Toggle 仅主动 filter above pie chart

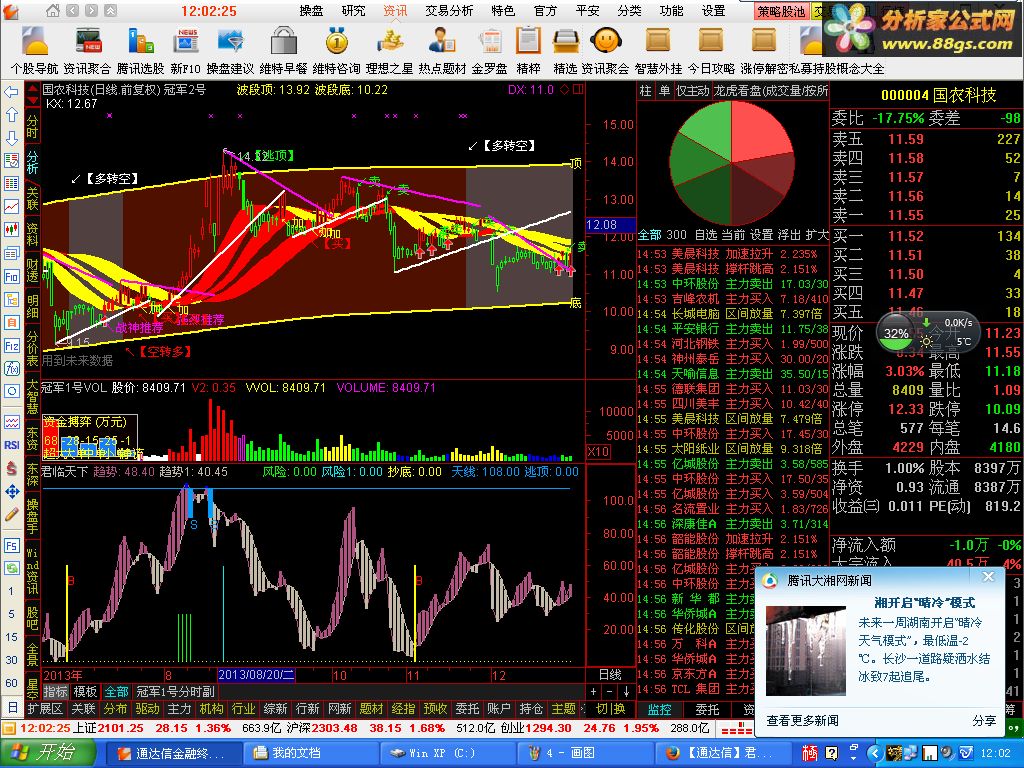pyautogui.click(x=692, y=91)
